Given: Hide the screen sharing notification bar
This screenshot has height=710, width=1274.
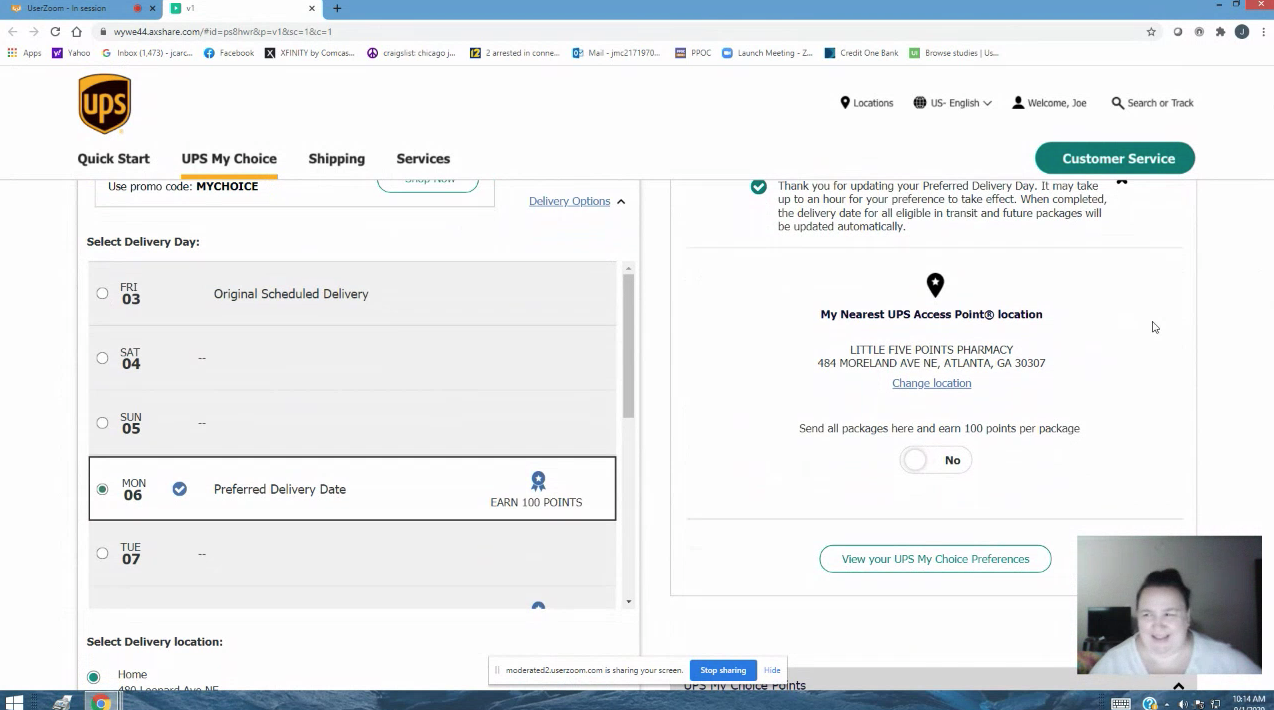Looking at the screenshot, I should 772,670.
